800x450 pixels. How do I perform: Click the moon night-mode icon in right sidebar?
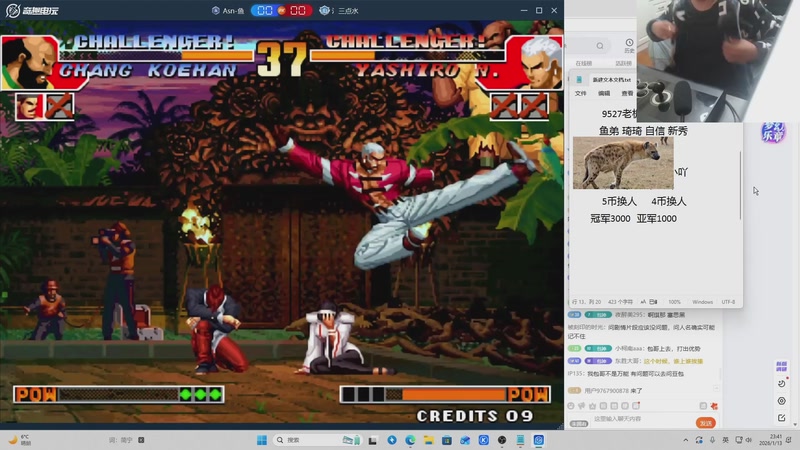tap(782, 383)
